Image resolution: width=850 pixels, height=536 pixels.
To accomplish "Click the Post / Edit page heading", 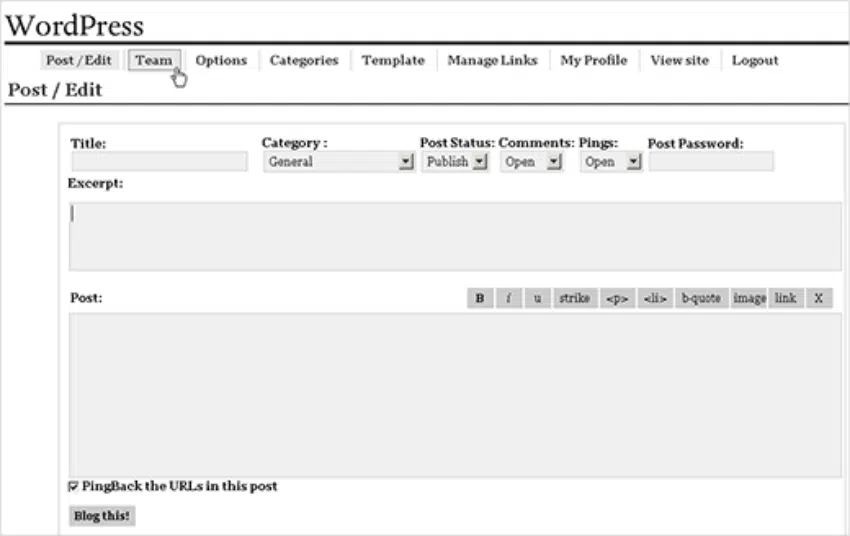I will coord(55,89).
